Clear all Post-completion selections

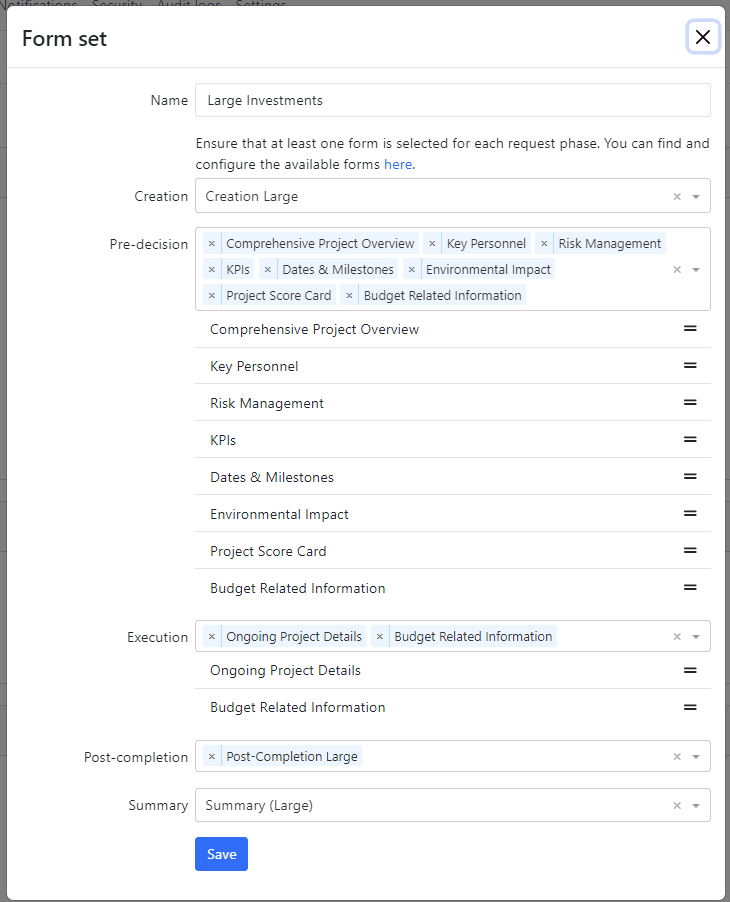677,756
